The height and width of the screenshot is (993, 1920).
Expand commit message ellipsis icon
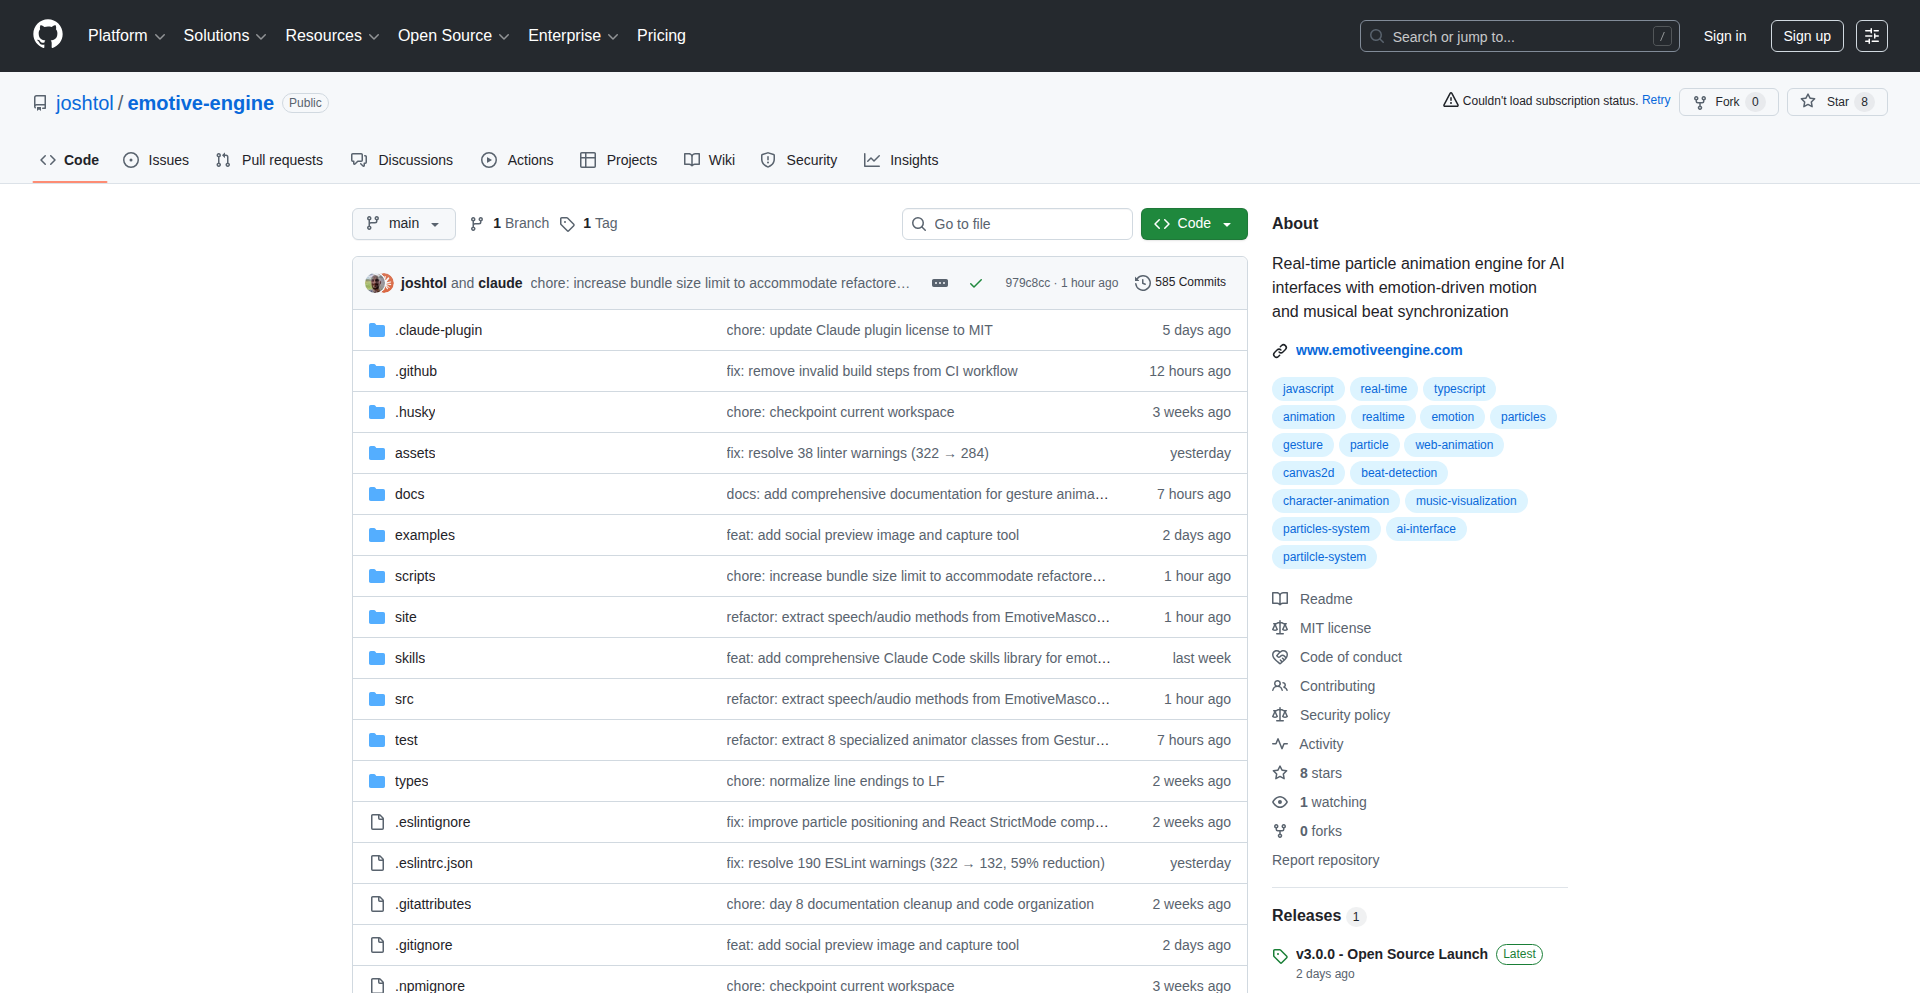(940, 283)
